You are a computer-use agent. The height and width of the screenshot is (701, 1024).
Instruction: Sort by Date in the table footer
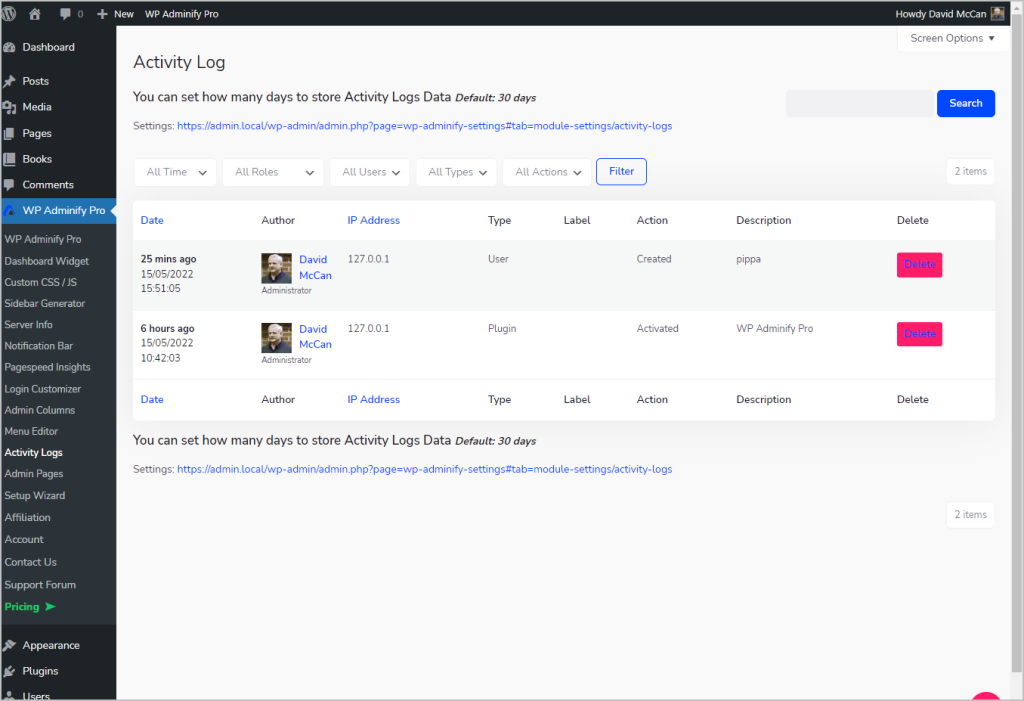152,399
